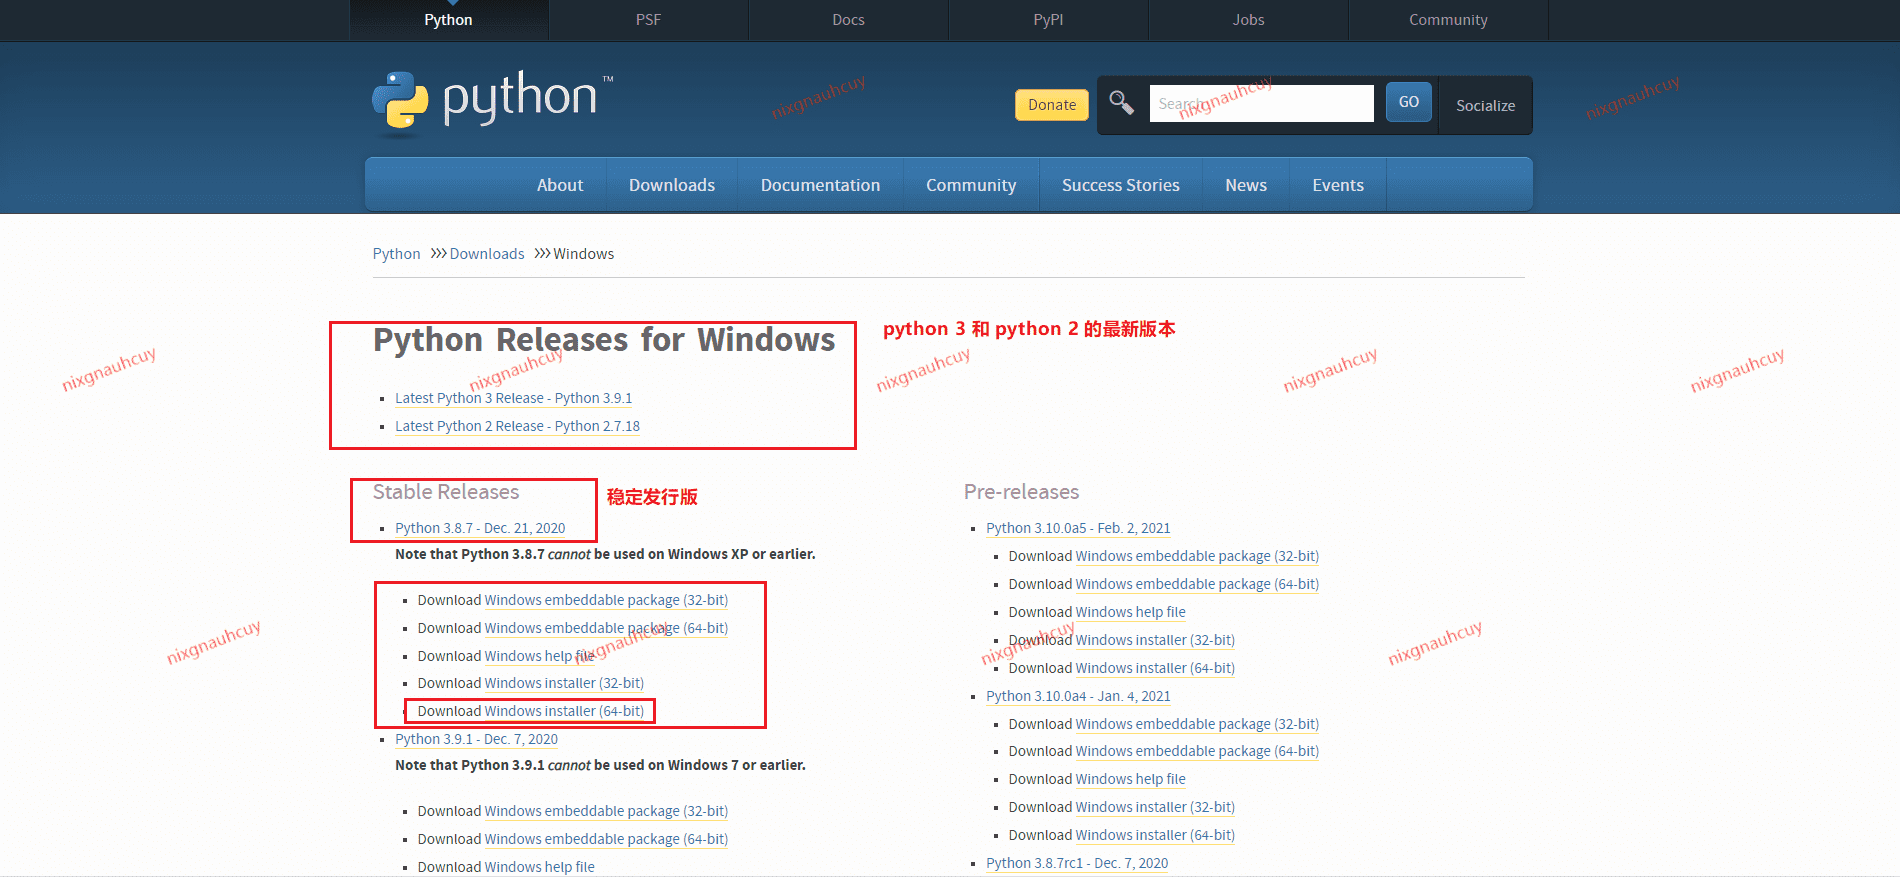Click the yellow Donate button
Image resolution: width=1900 pixels, height=877 pixels.
pos(1052,105)
